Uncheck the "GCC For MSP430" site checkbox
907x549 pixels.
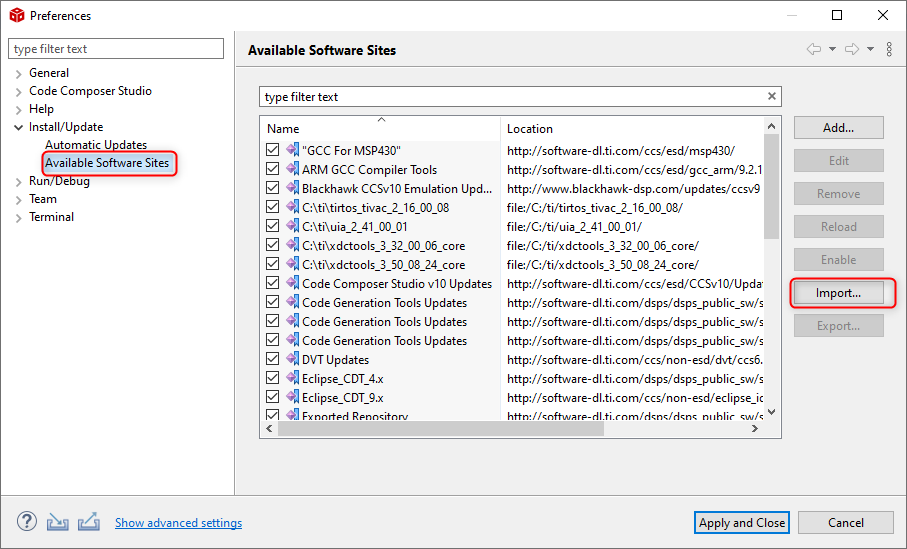272,150
